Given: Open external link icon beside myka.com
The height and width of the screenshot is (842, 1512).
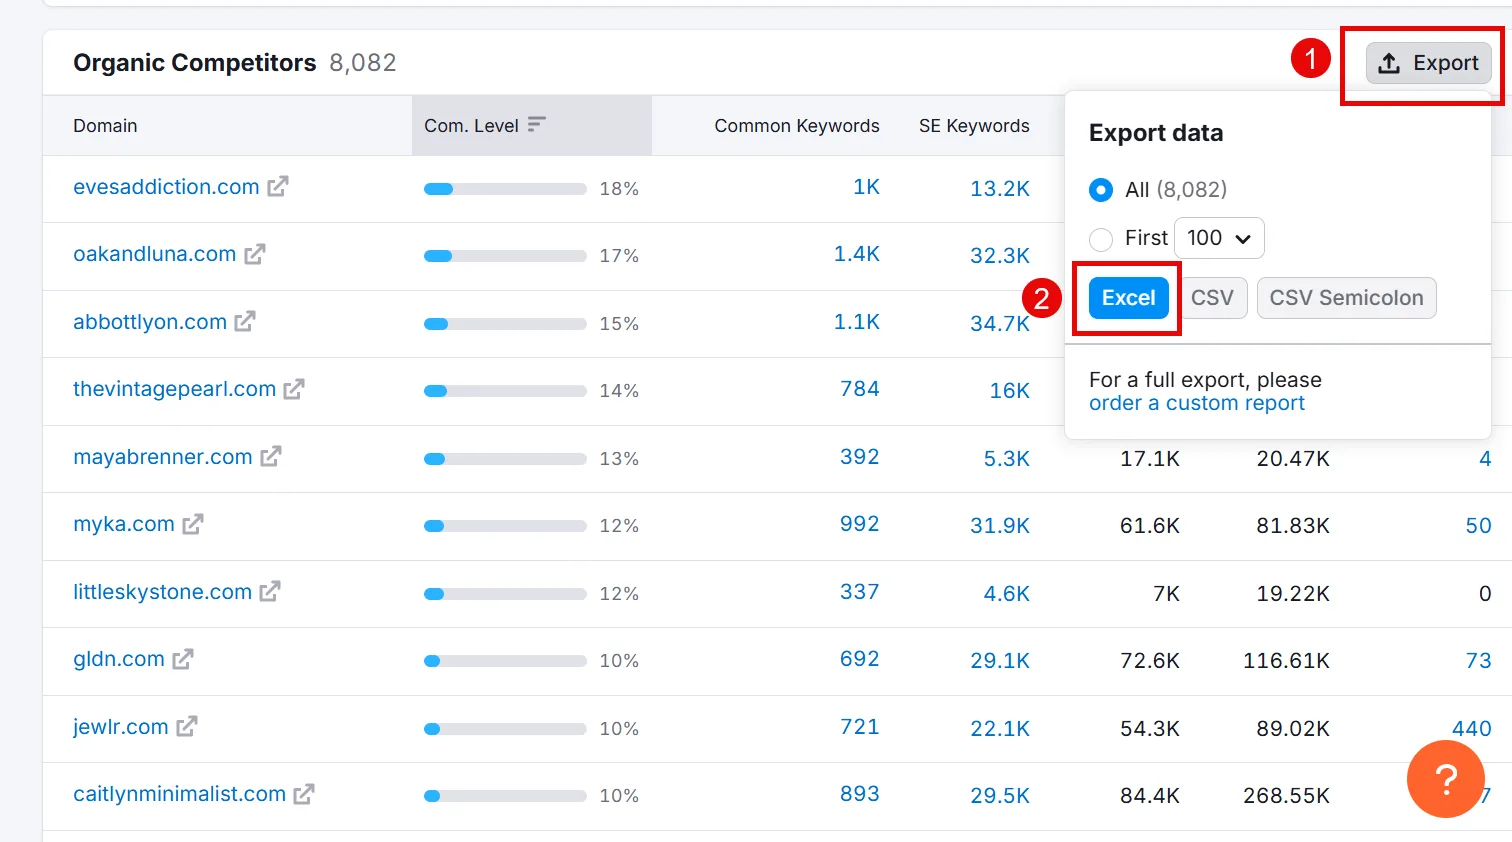Looking at the screenshot, I should tap(193, 524).
